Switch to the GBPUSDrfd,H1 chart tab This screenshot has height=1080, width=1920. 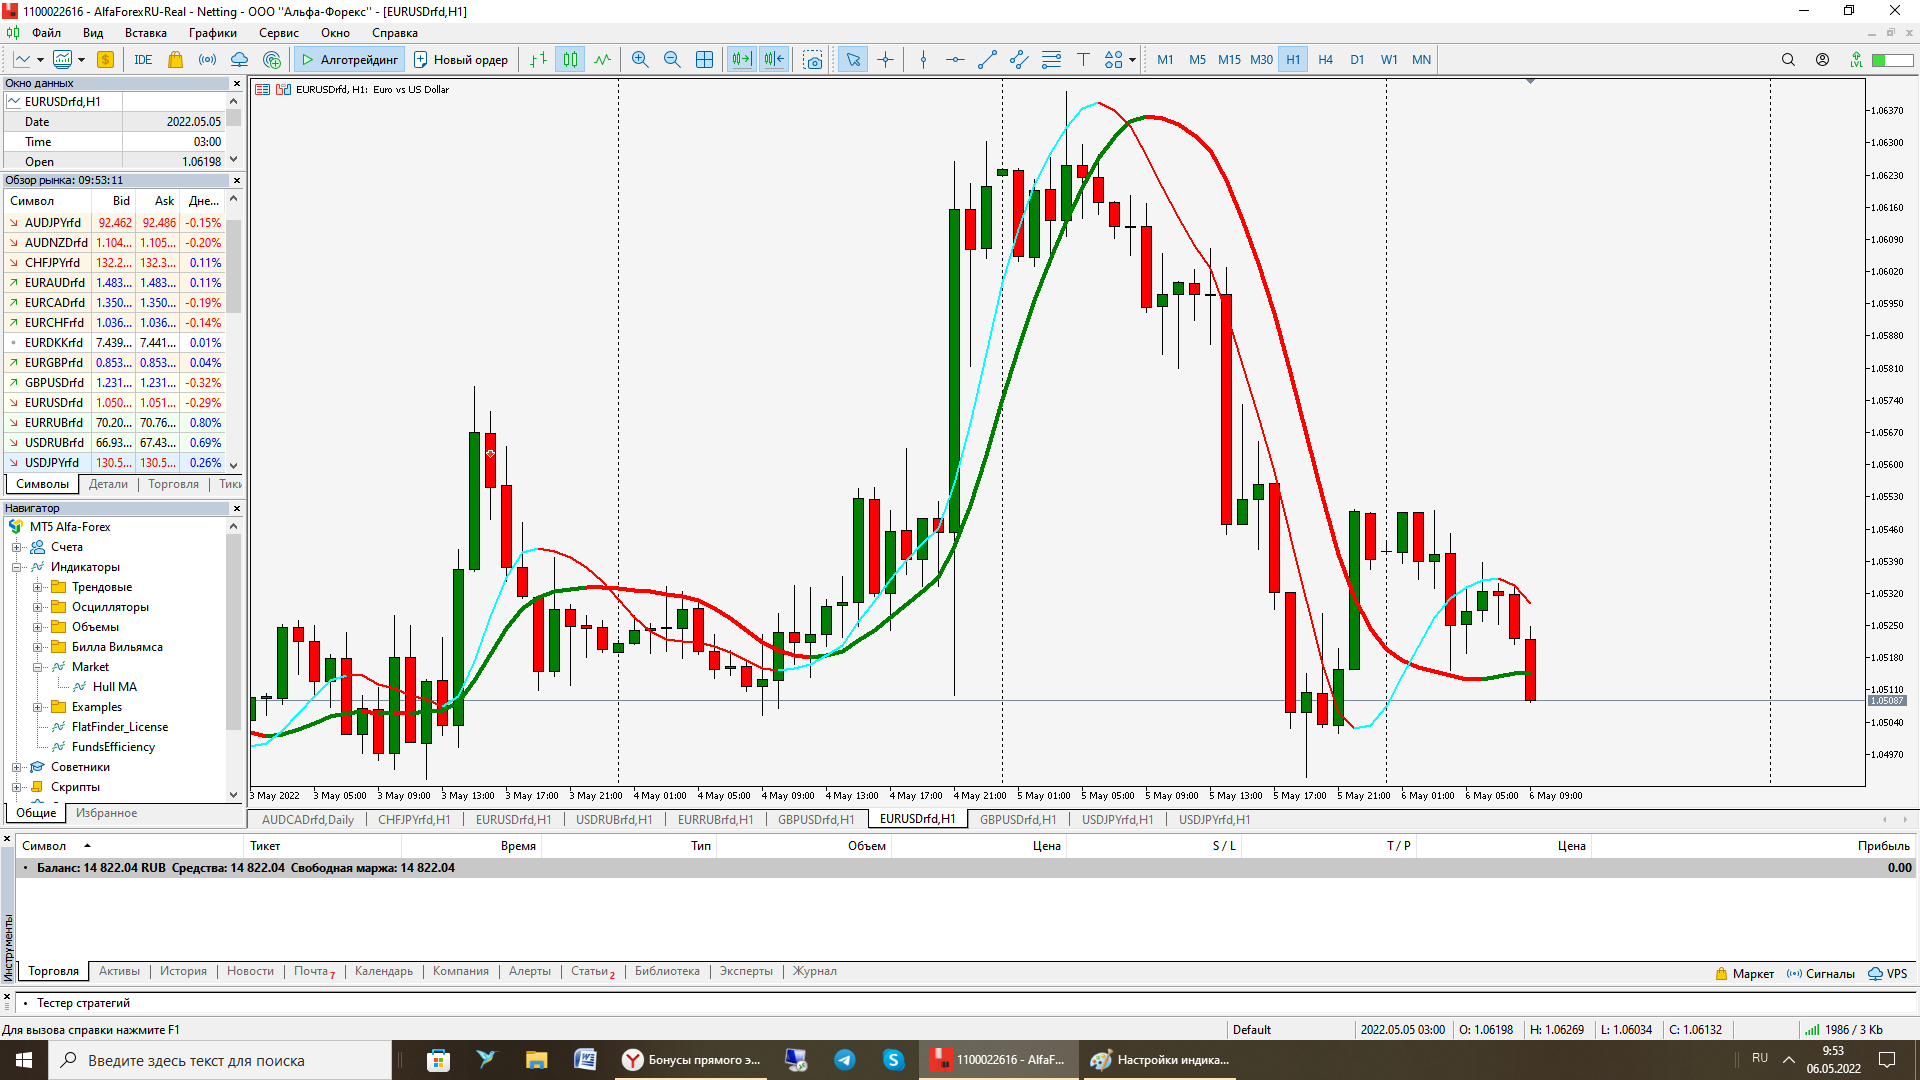[x=816, y=820]
